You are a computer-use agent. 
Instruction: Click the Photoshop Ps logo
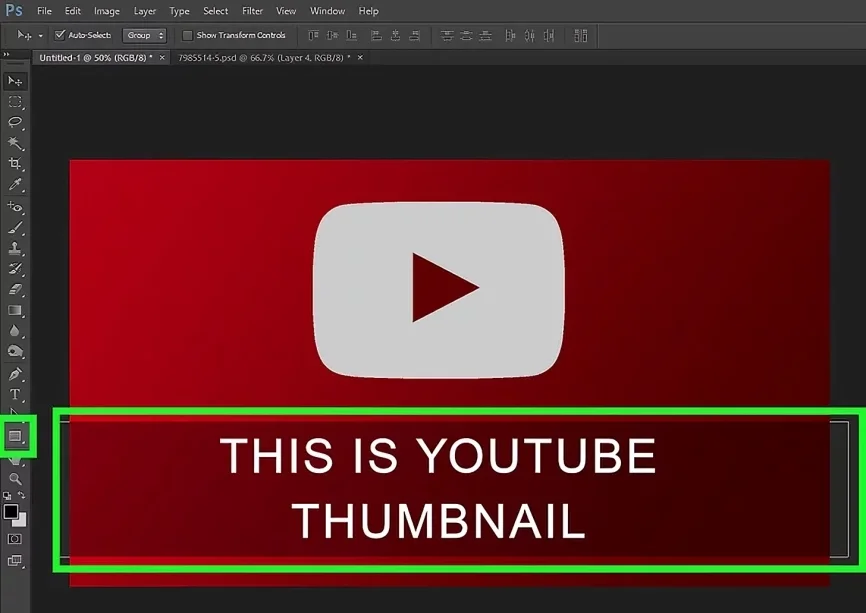14,10
